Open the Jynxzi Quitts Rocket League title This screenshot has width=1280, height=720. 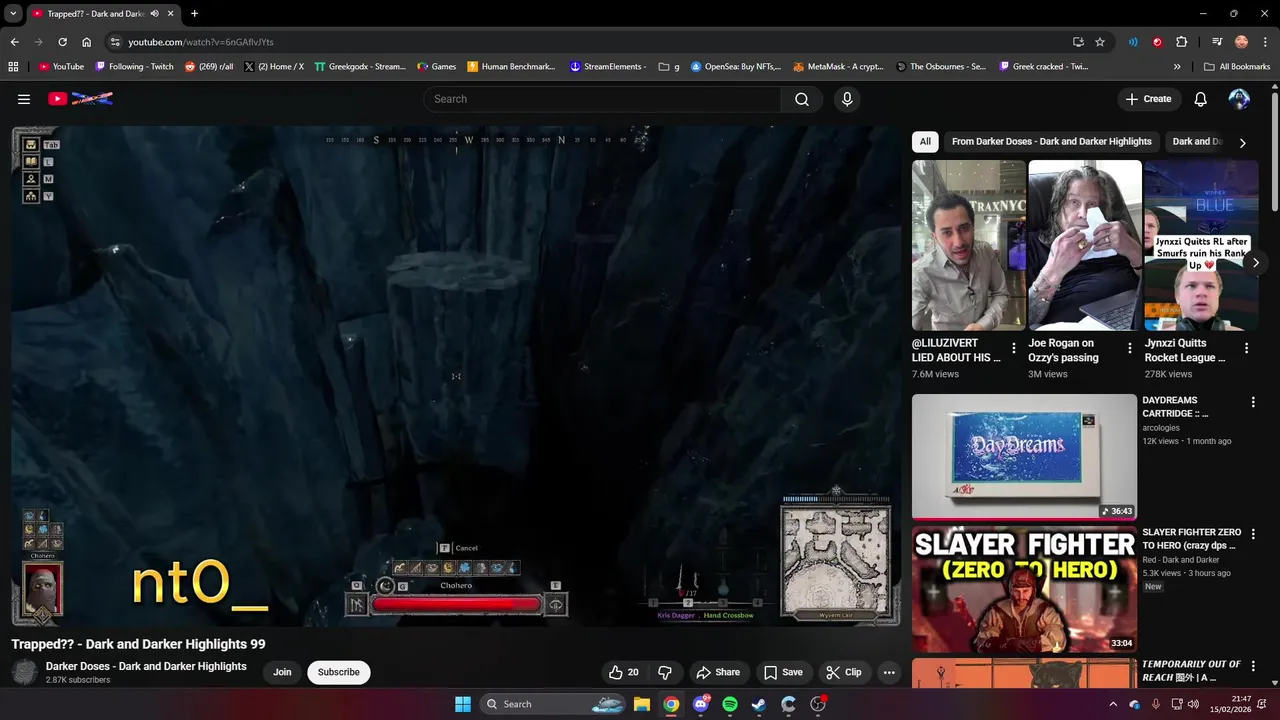1185,350
